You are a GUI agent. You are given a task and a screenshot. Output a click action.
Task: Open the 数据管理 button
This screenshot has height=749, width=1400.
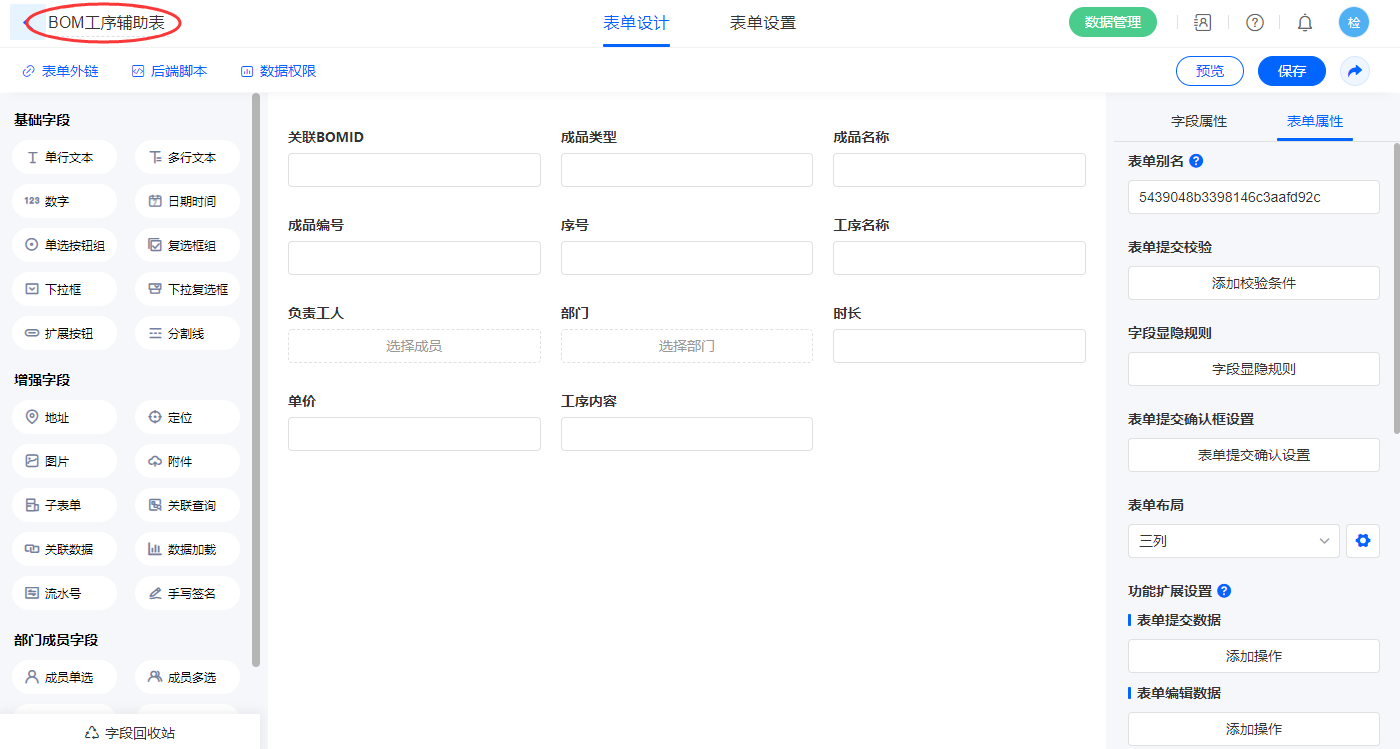[1112, 22]
